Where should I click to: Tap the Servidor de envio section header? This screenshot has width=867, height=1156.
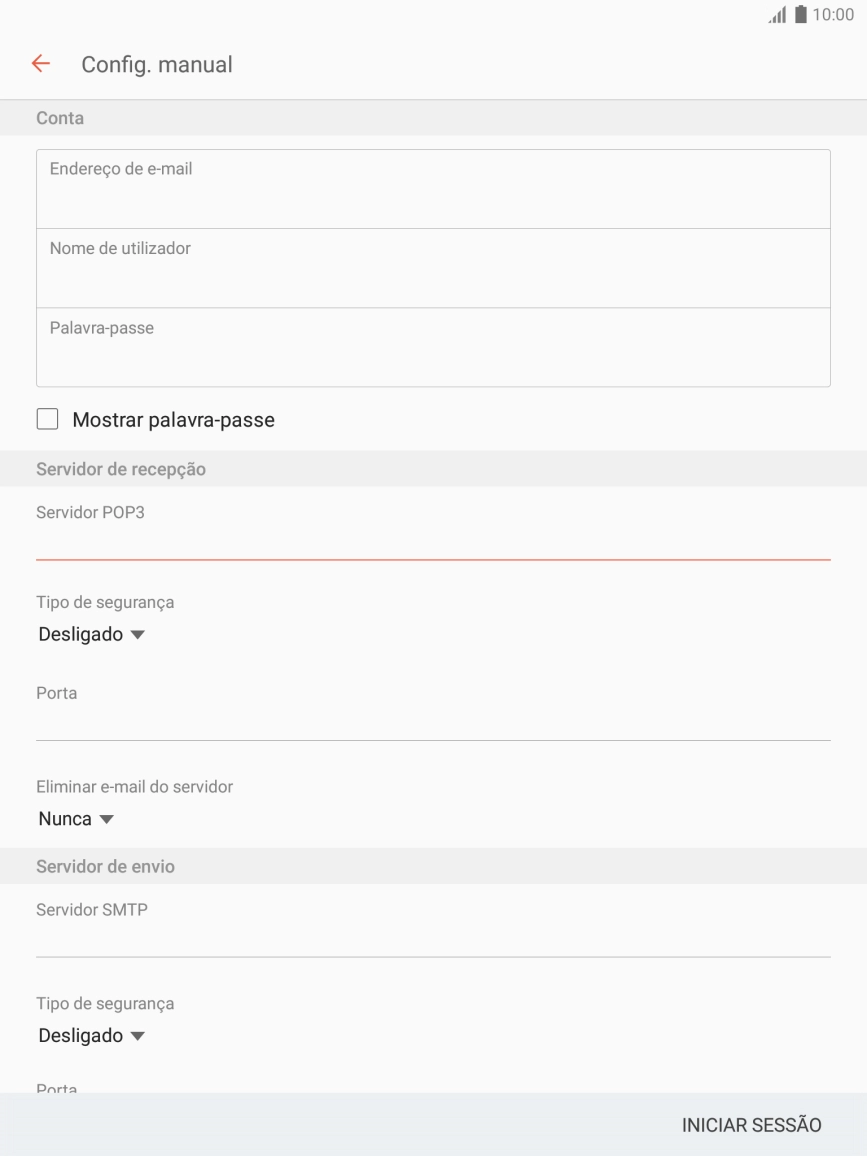pyautogui.click(x=105, y=866)
